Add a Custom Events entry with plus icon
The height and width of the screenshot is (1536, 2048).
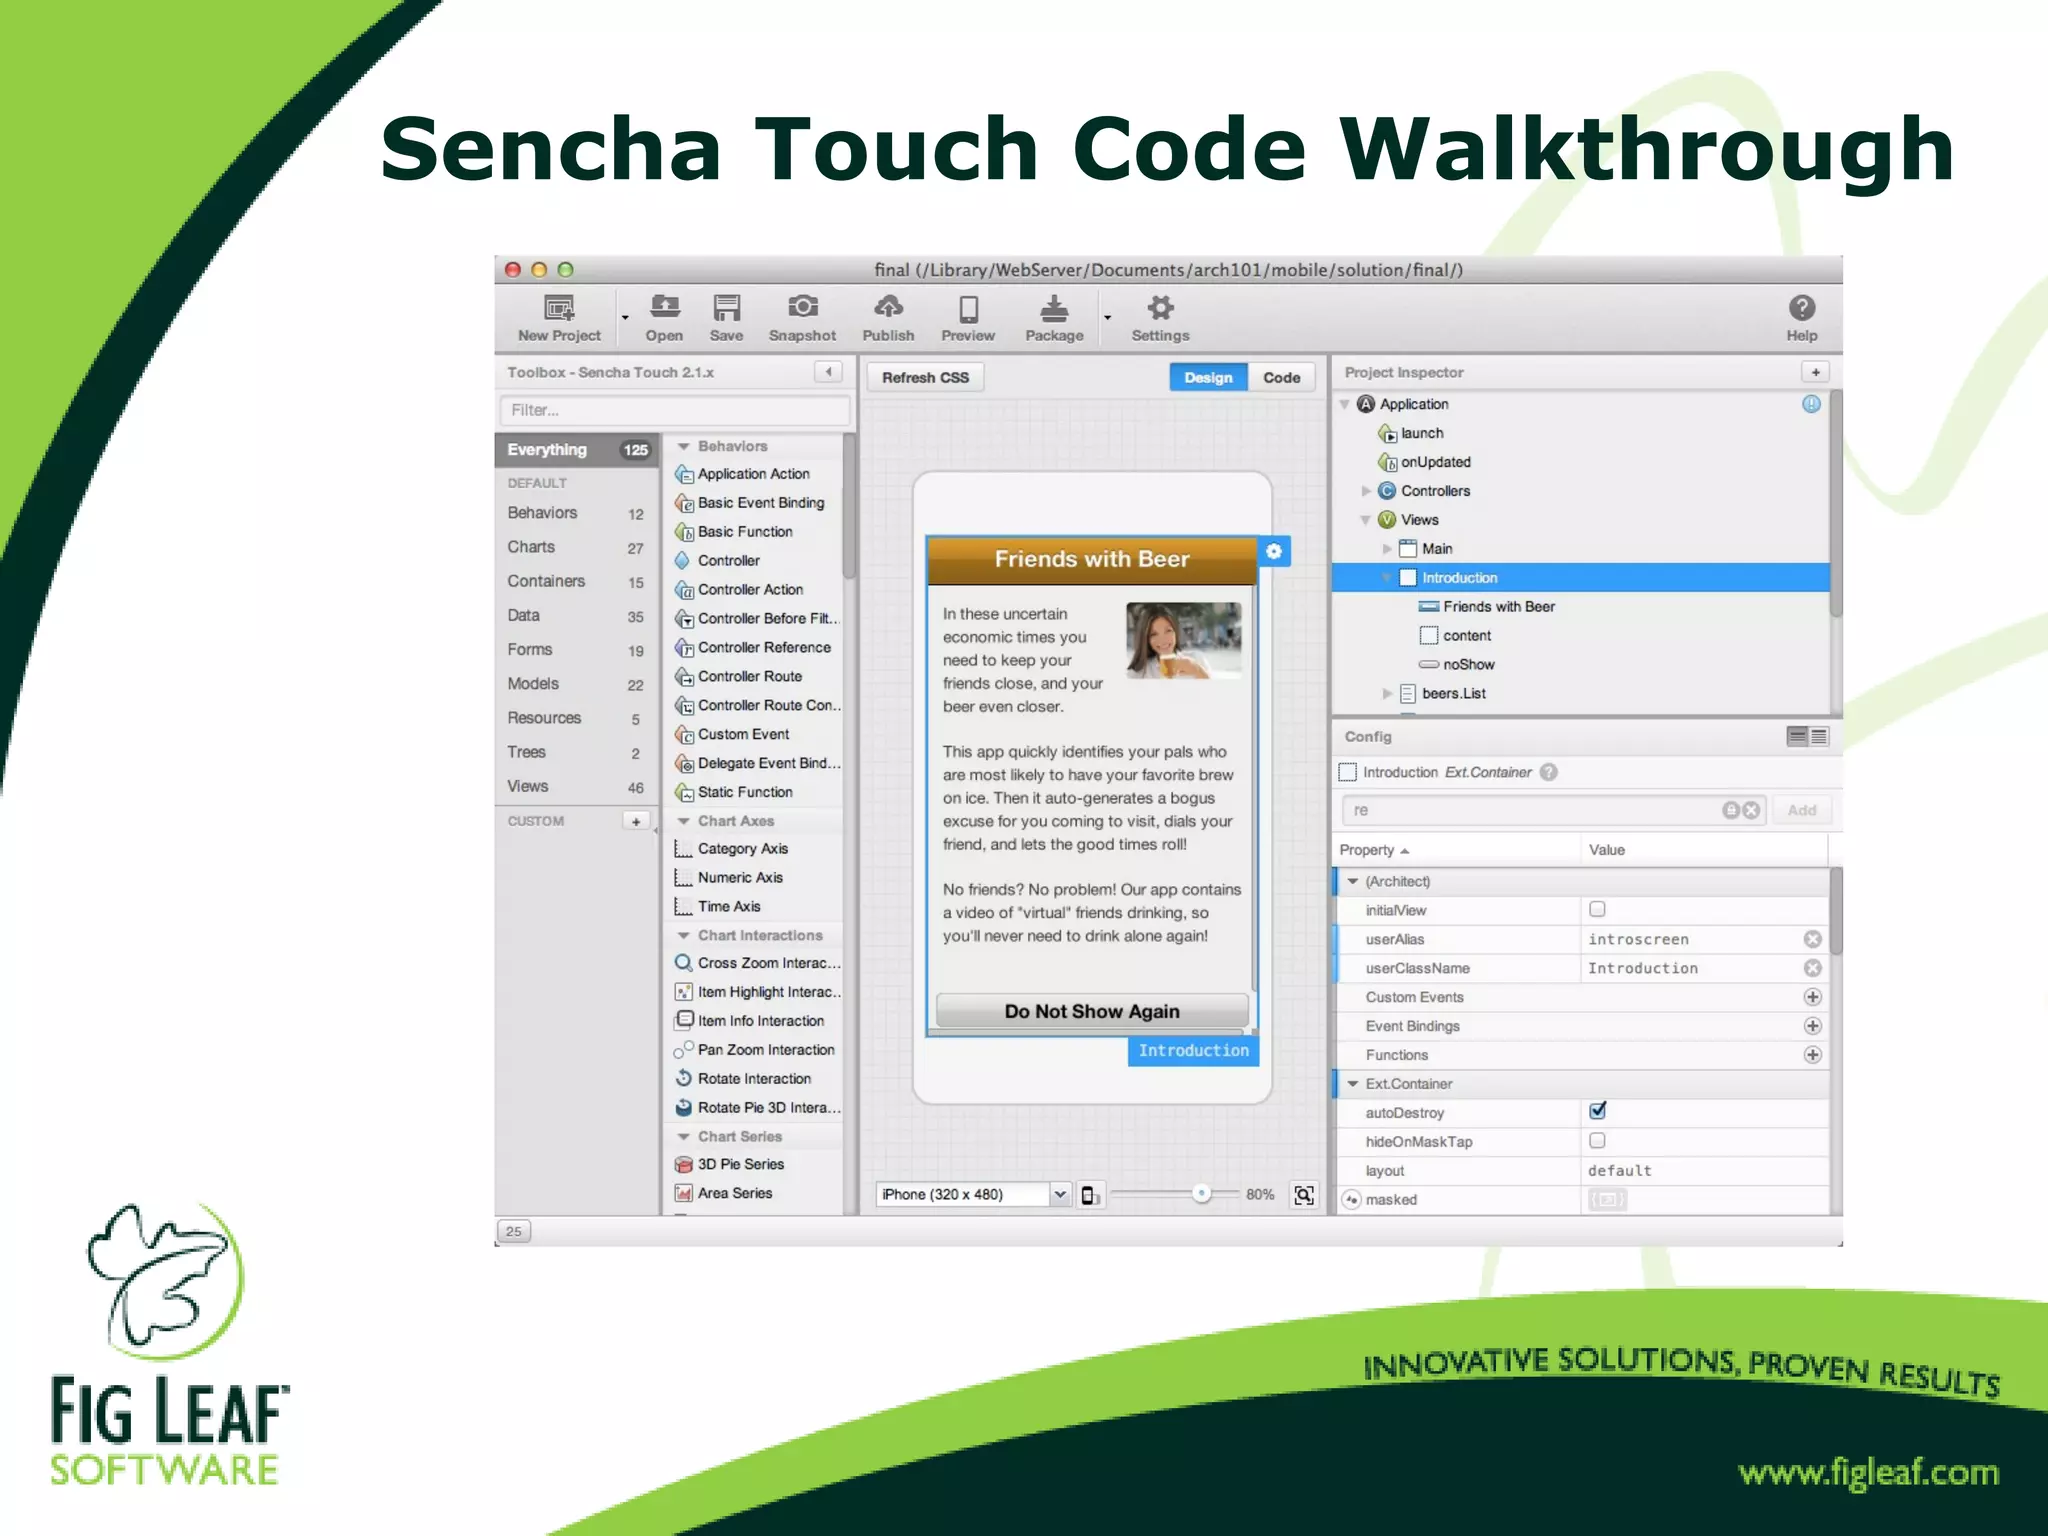click(1812, 997)
